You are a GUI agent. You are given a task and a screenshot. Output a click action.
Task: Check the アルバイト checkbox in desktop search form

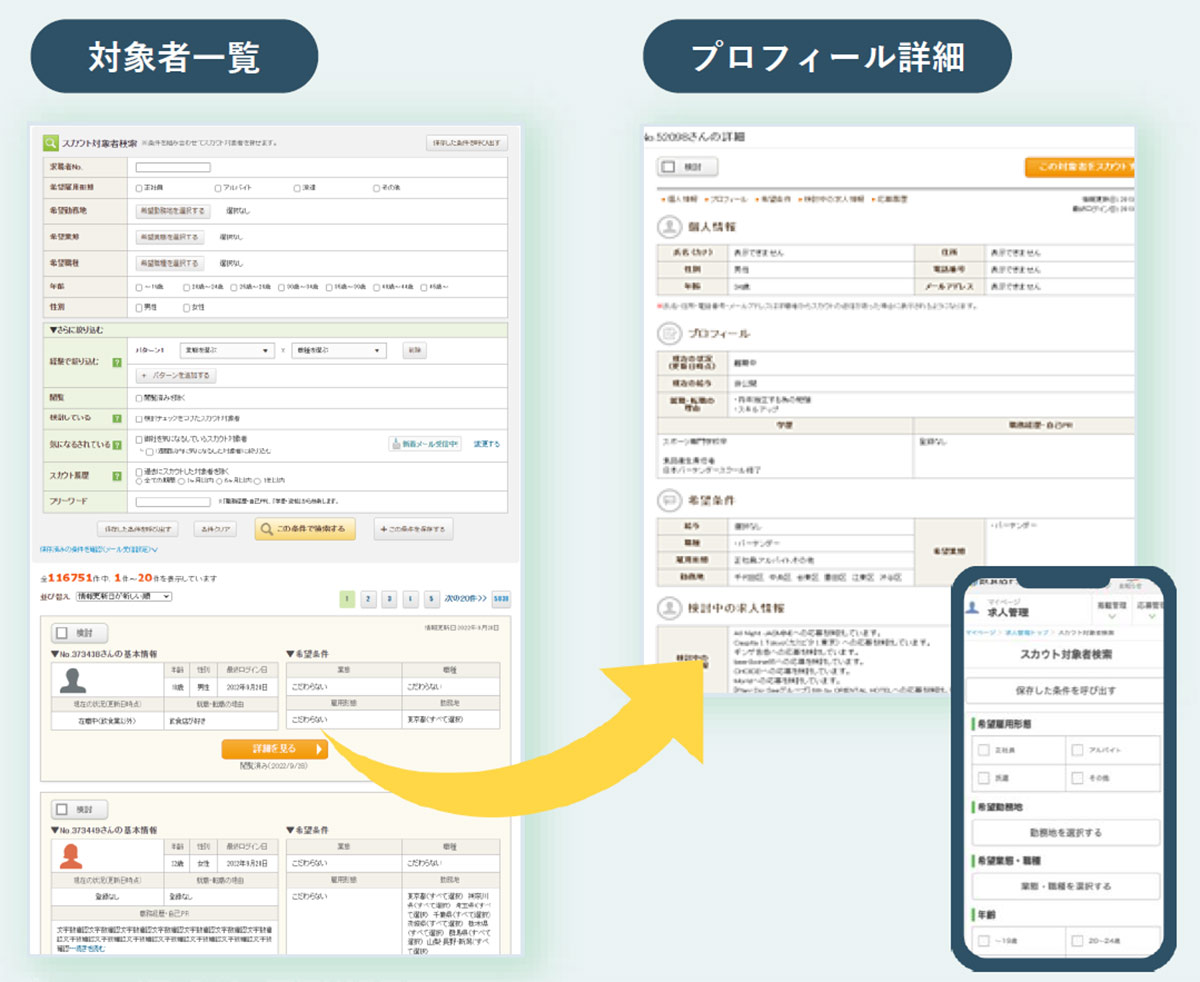coord(218,188)
